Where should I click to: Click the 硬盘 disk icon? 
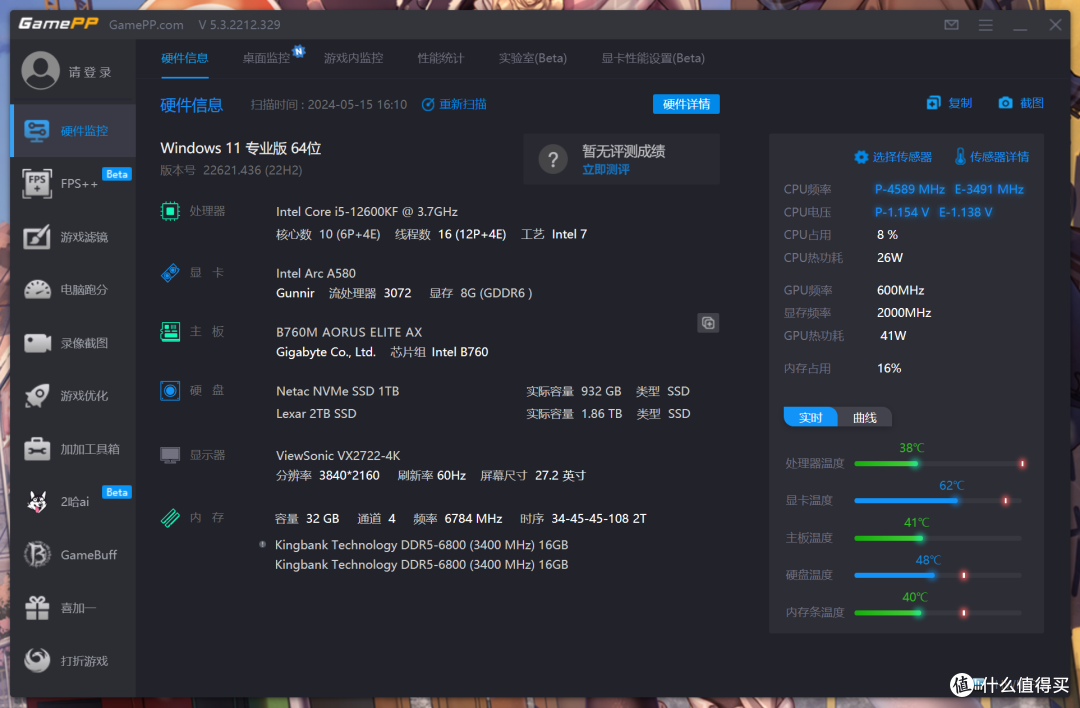[x=170, y=391]
